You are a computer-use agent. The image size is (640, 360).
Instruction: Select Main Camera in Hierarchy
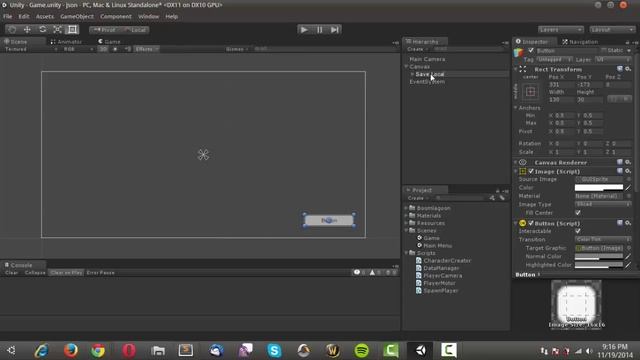coord(427,59)
